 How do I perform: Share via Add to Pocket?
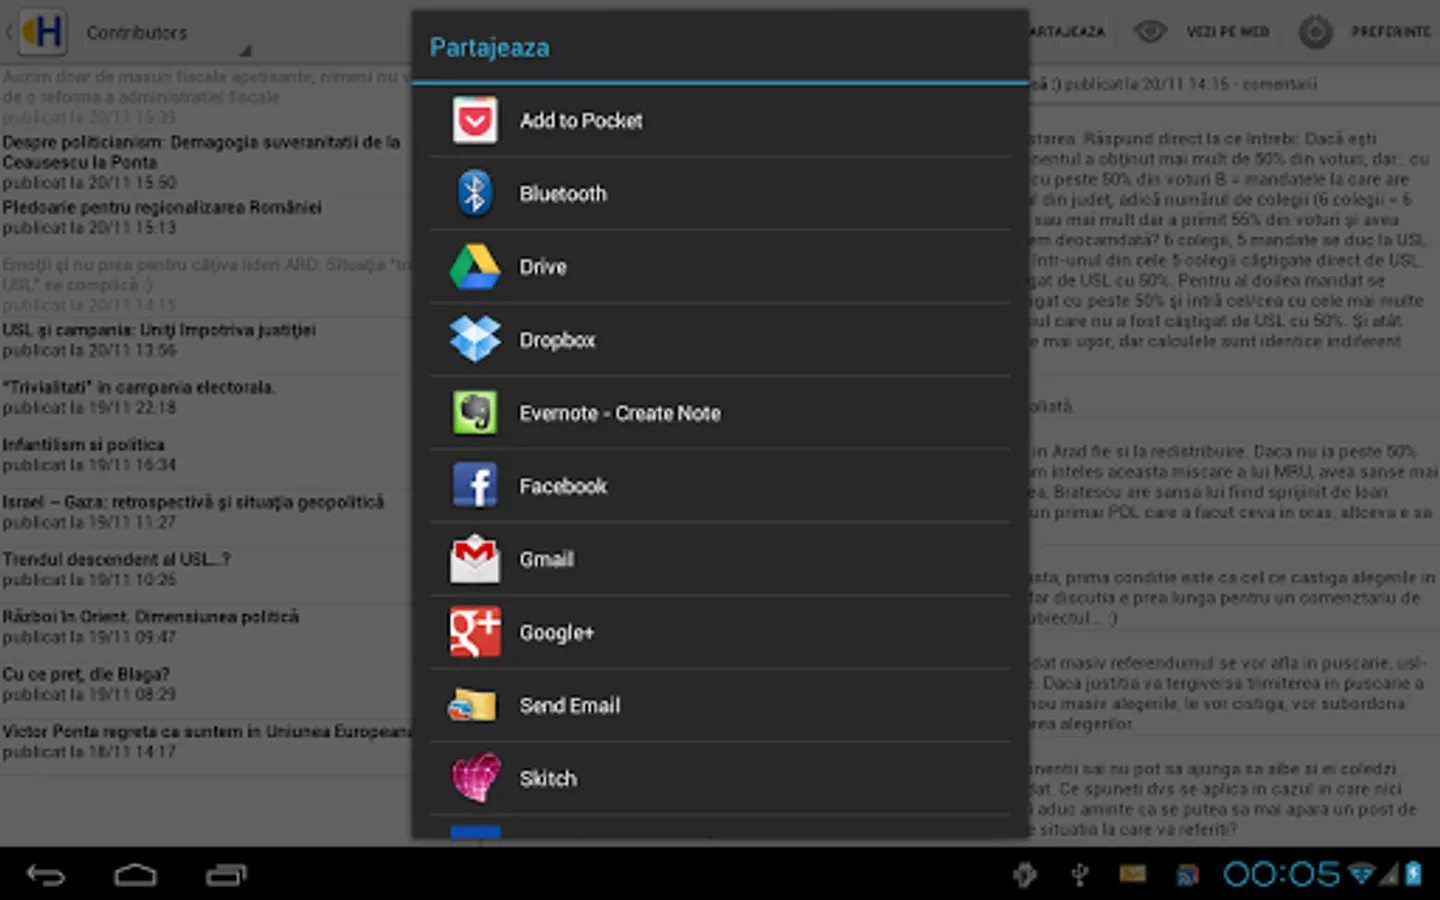[720, 120]
